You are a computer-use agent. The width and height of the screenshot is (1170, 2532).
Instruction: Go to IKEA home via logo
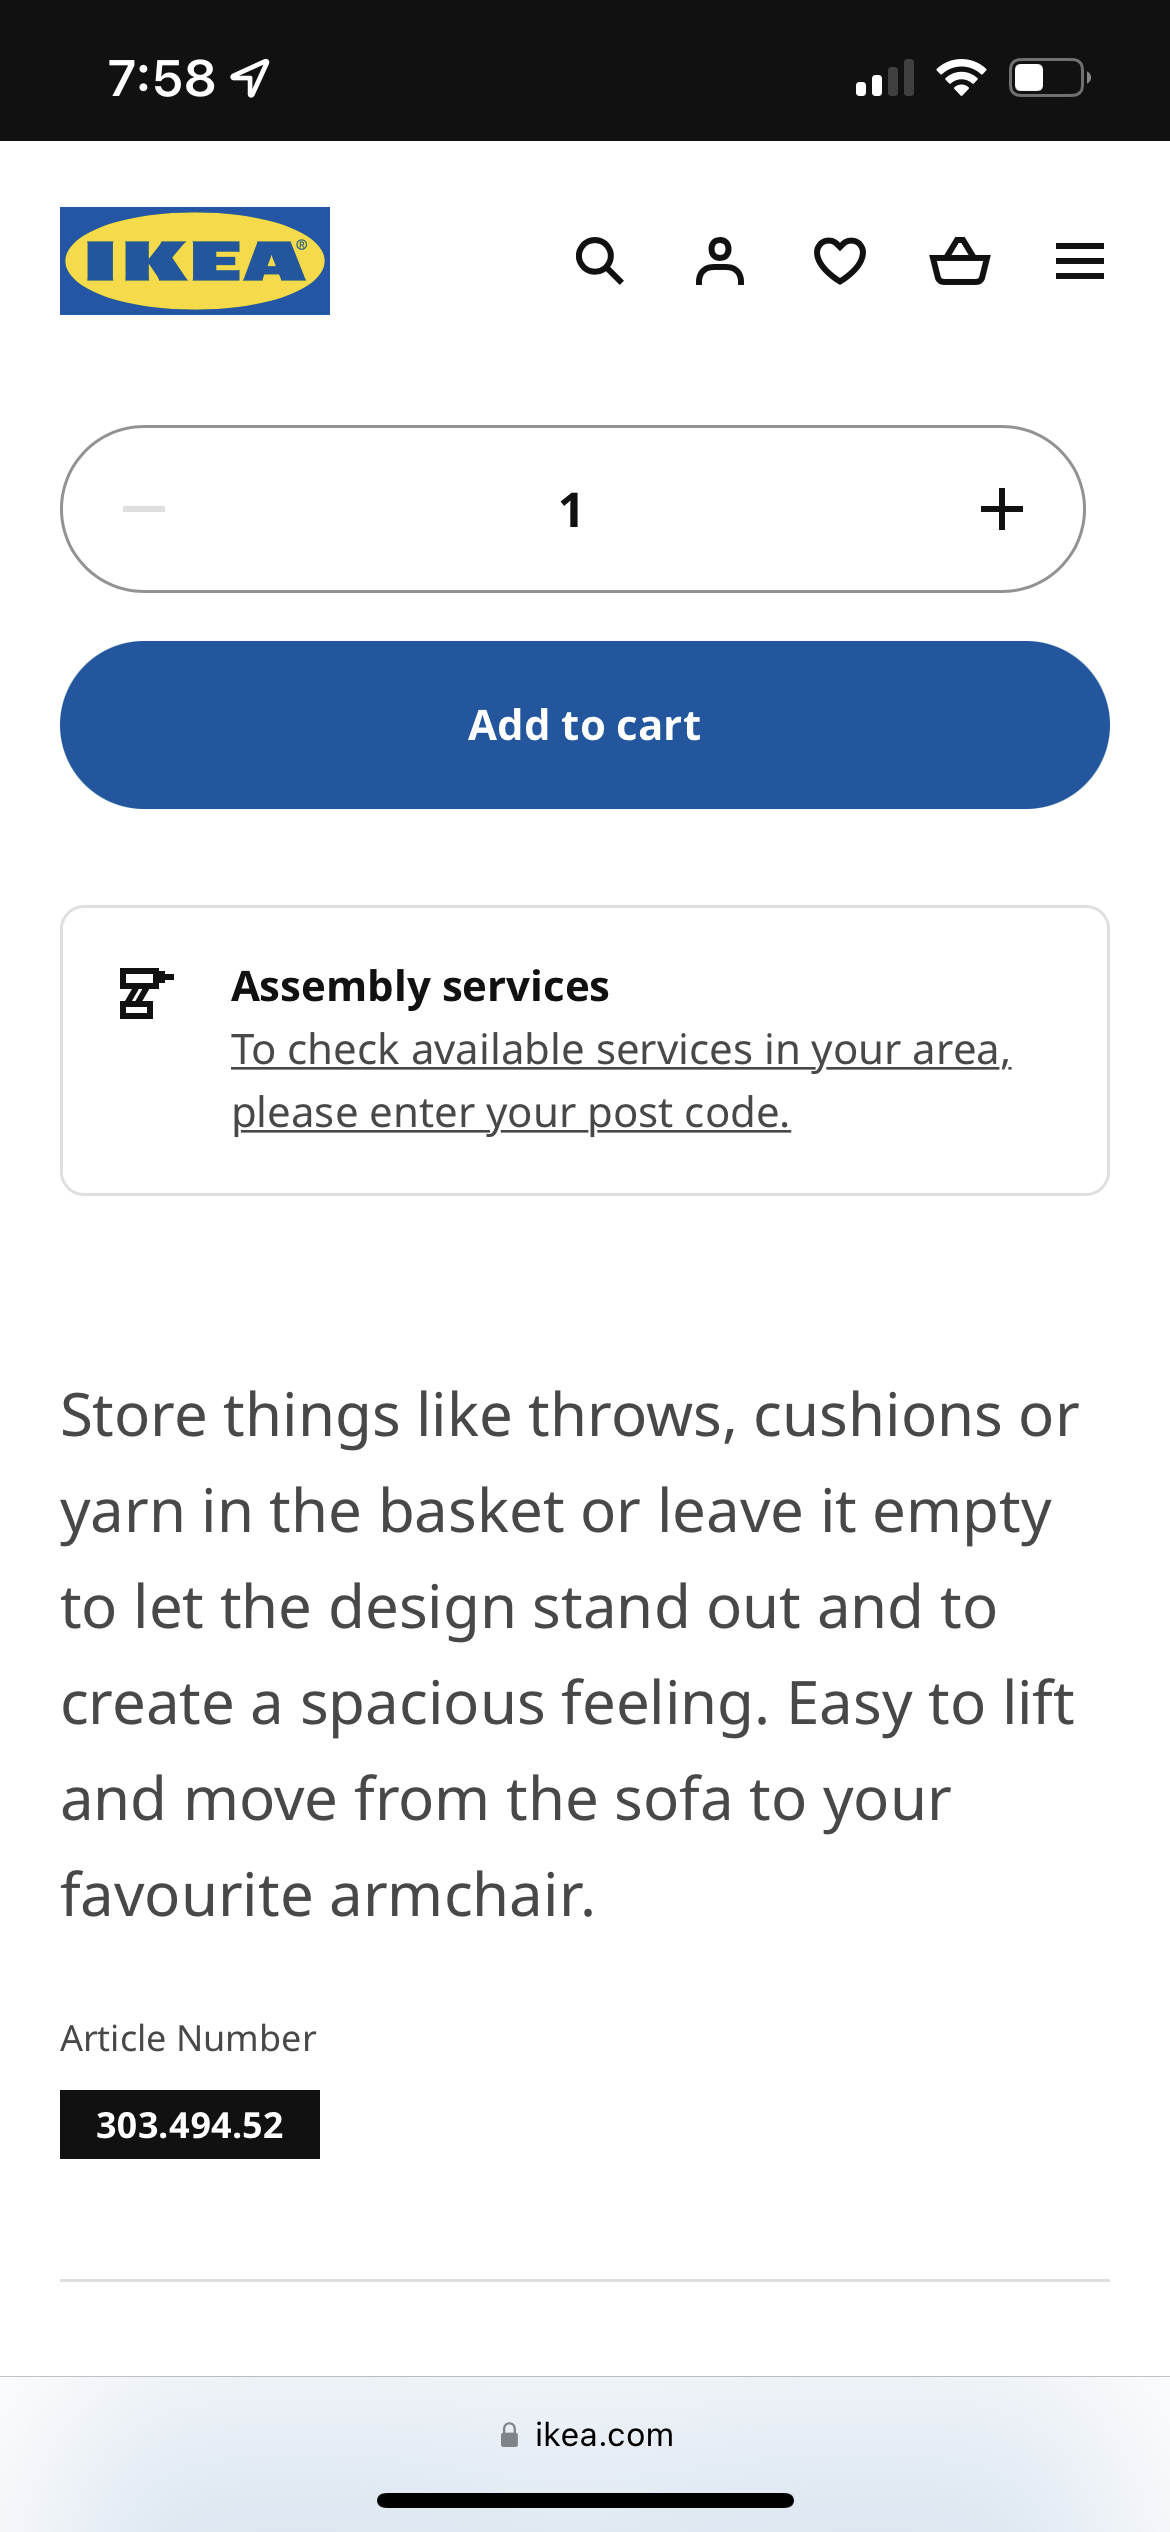click(195, 261)
